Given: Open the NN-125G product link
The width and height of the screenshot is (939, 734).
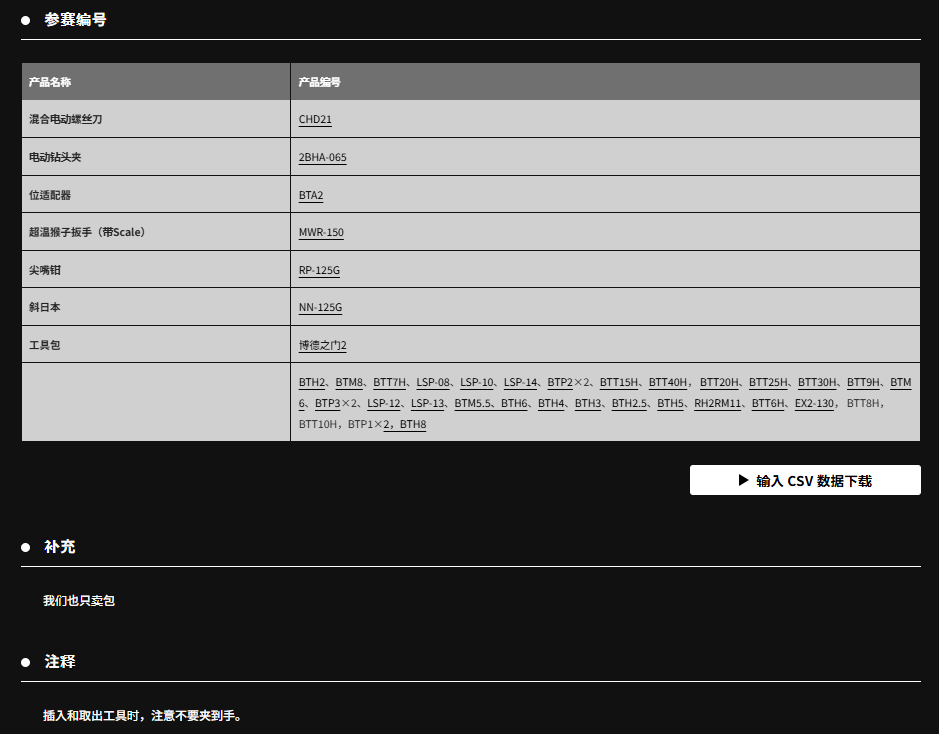Looking at the screenshot, I should [320, 308].
